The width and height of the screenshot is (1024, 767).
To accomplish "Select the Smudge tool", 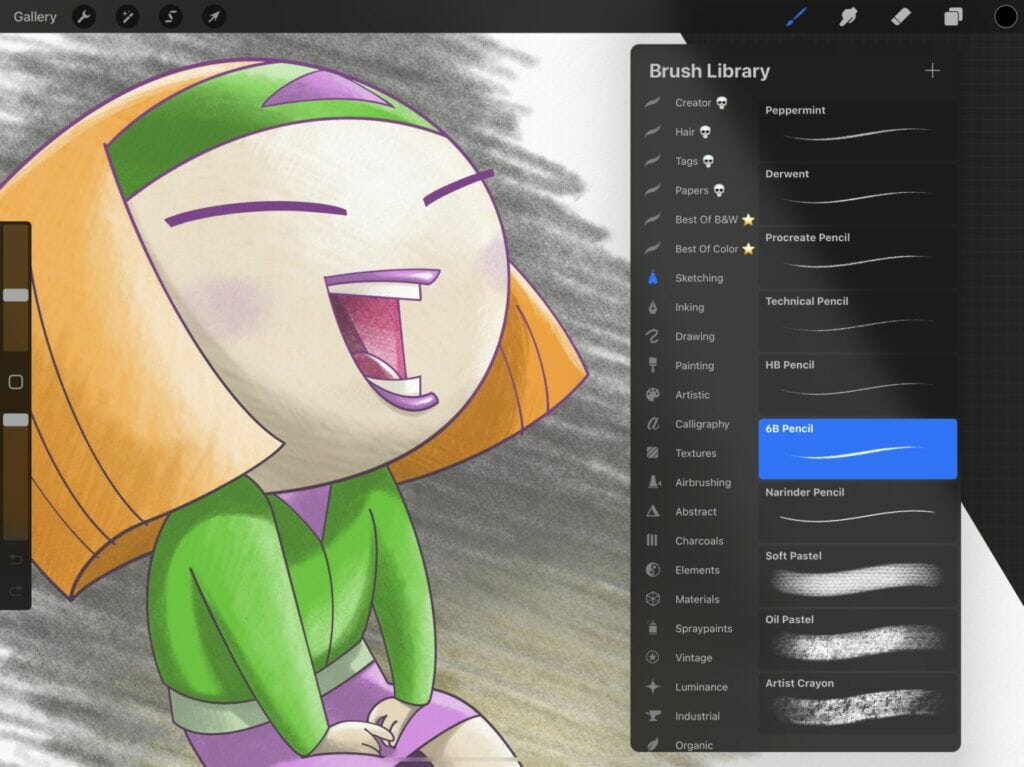I will [x=848, y=16].
